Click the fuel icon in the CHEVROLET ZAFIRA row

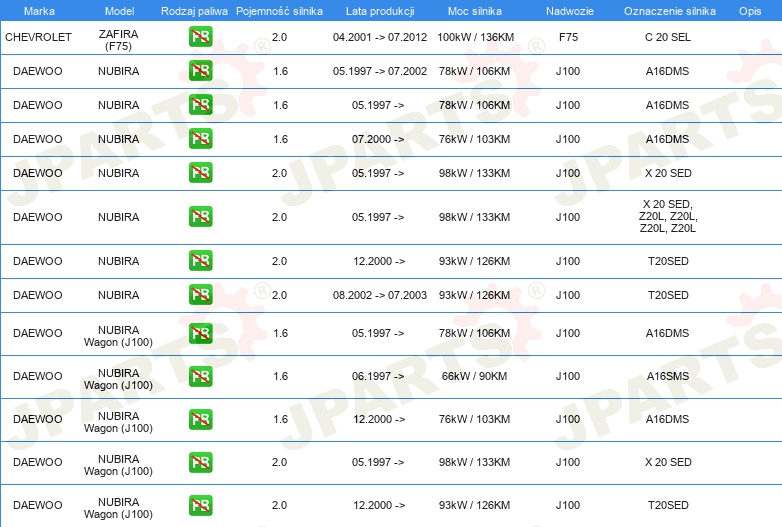coord(200,37)
